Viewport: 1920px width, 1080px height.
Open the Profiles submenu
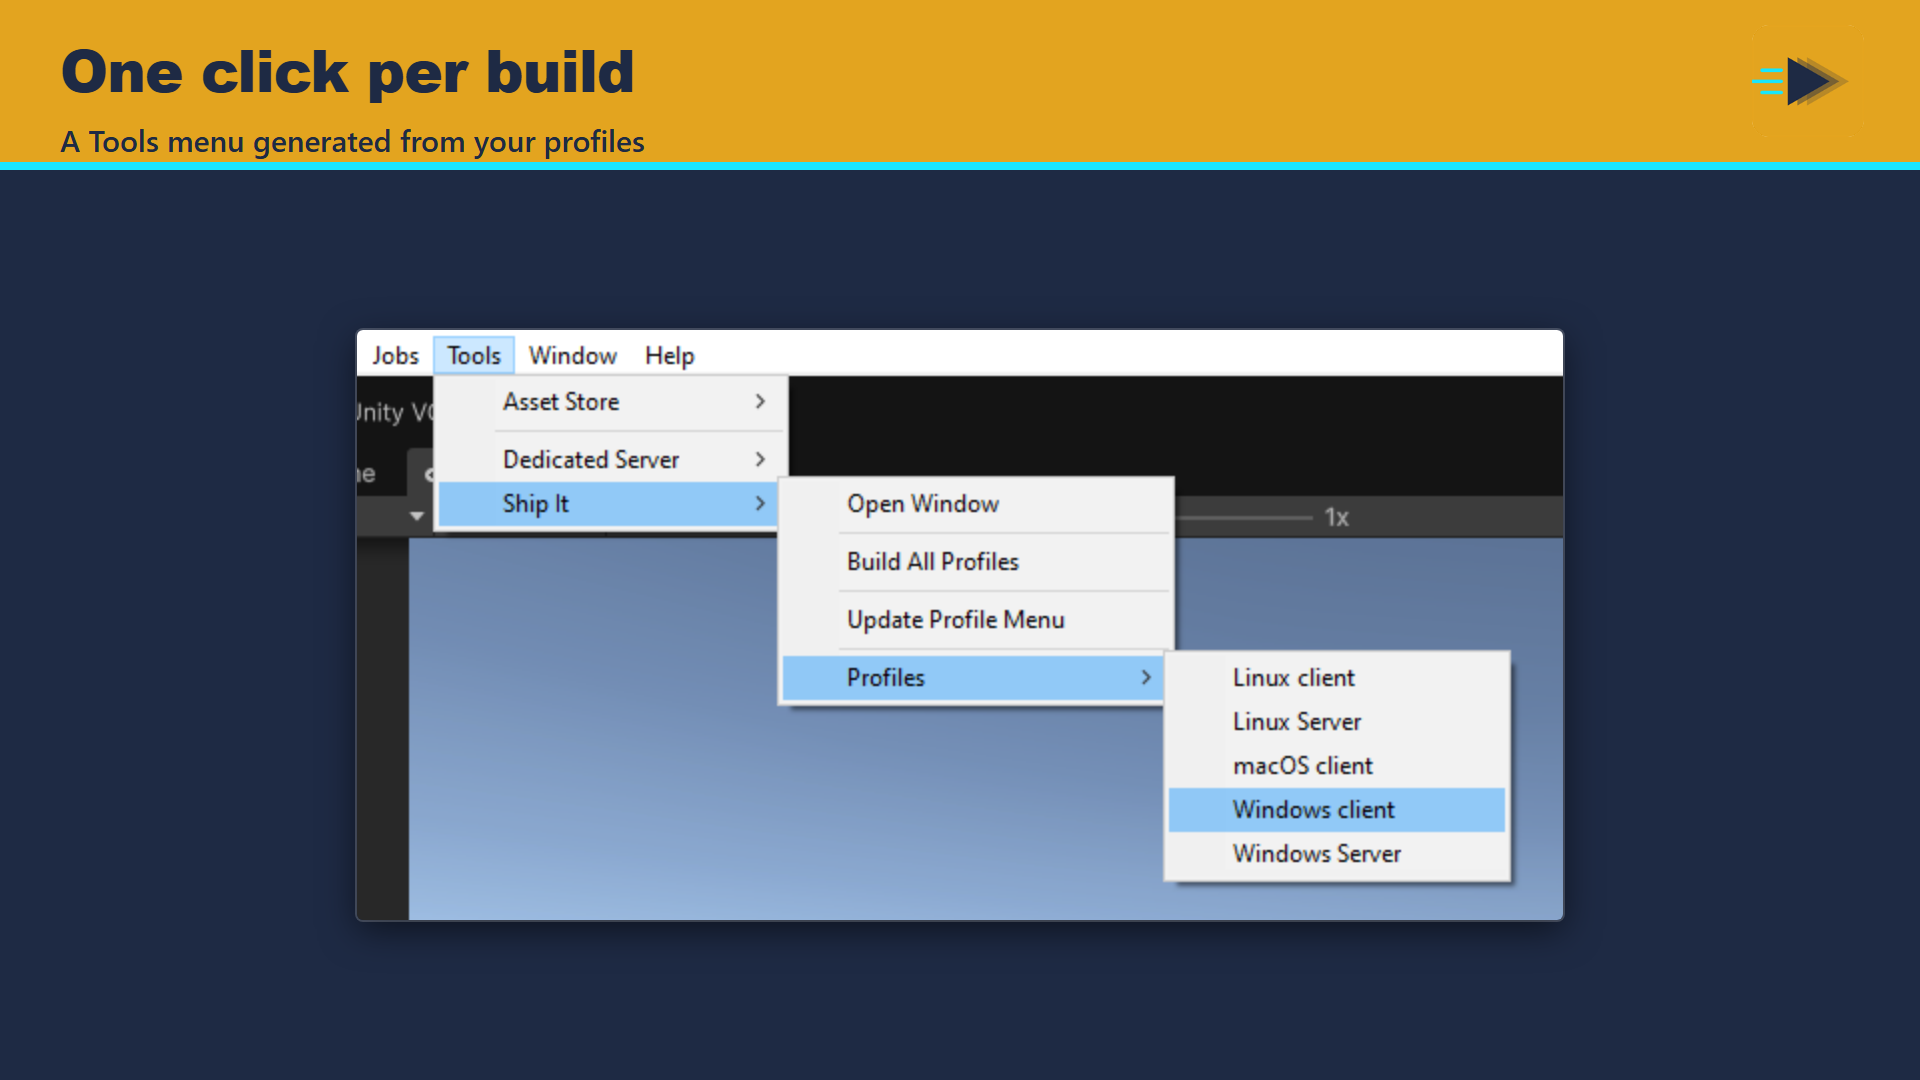coord(975,678)
